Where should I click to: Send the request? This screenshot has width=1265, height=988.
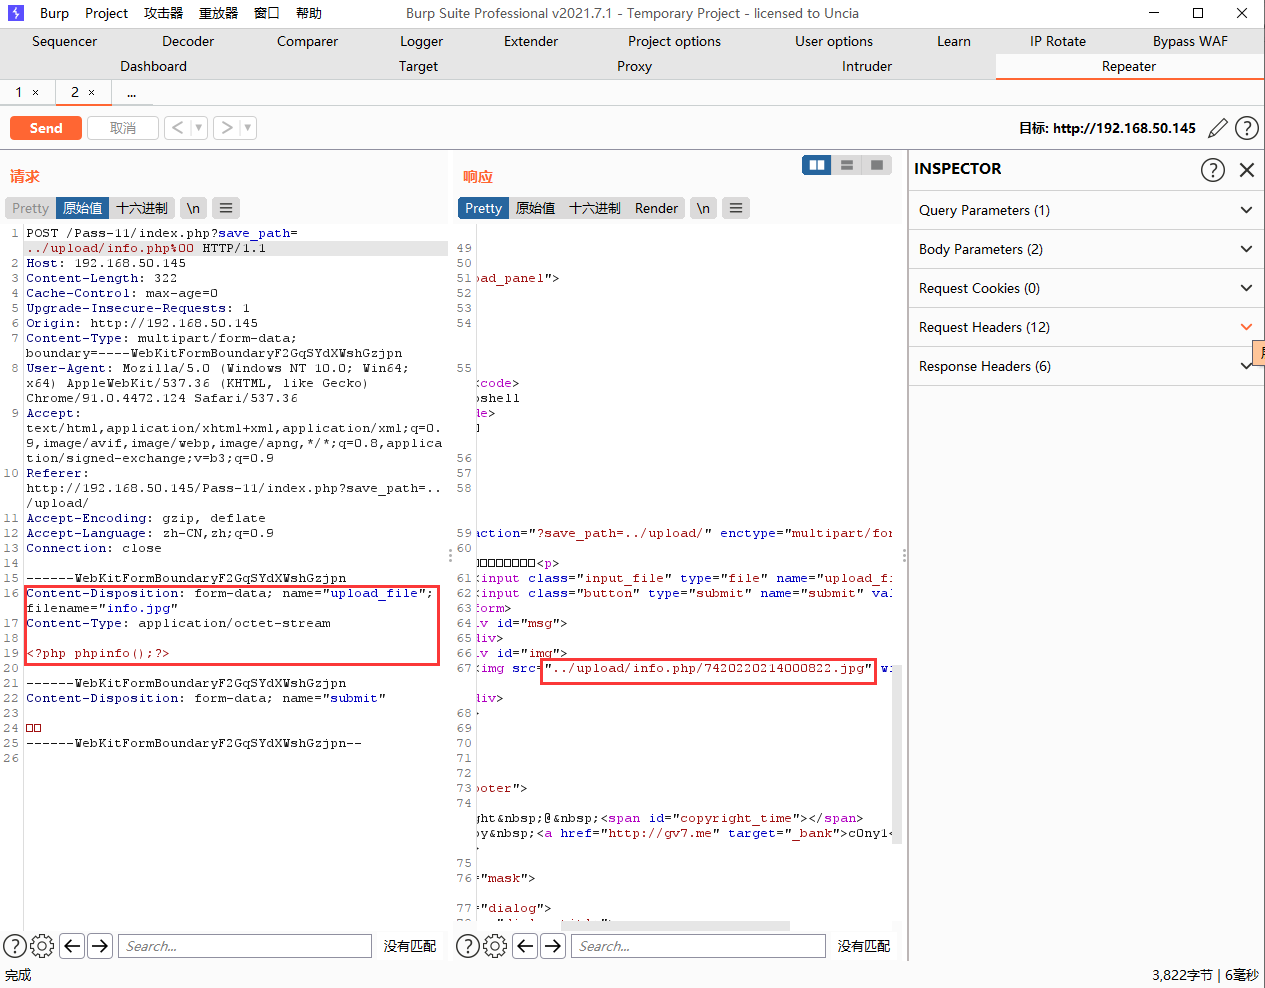(46, 128)
